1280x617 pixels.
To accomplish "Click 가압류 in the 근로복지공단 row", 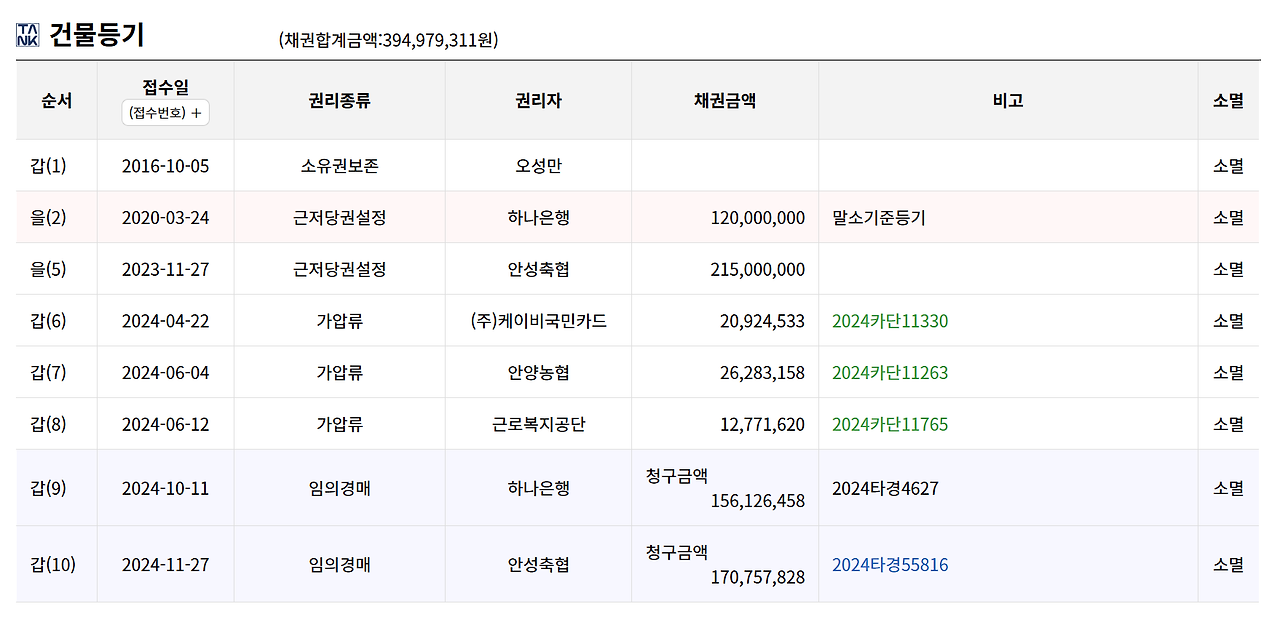I will 340,425.
